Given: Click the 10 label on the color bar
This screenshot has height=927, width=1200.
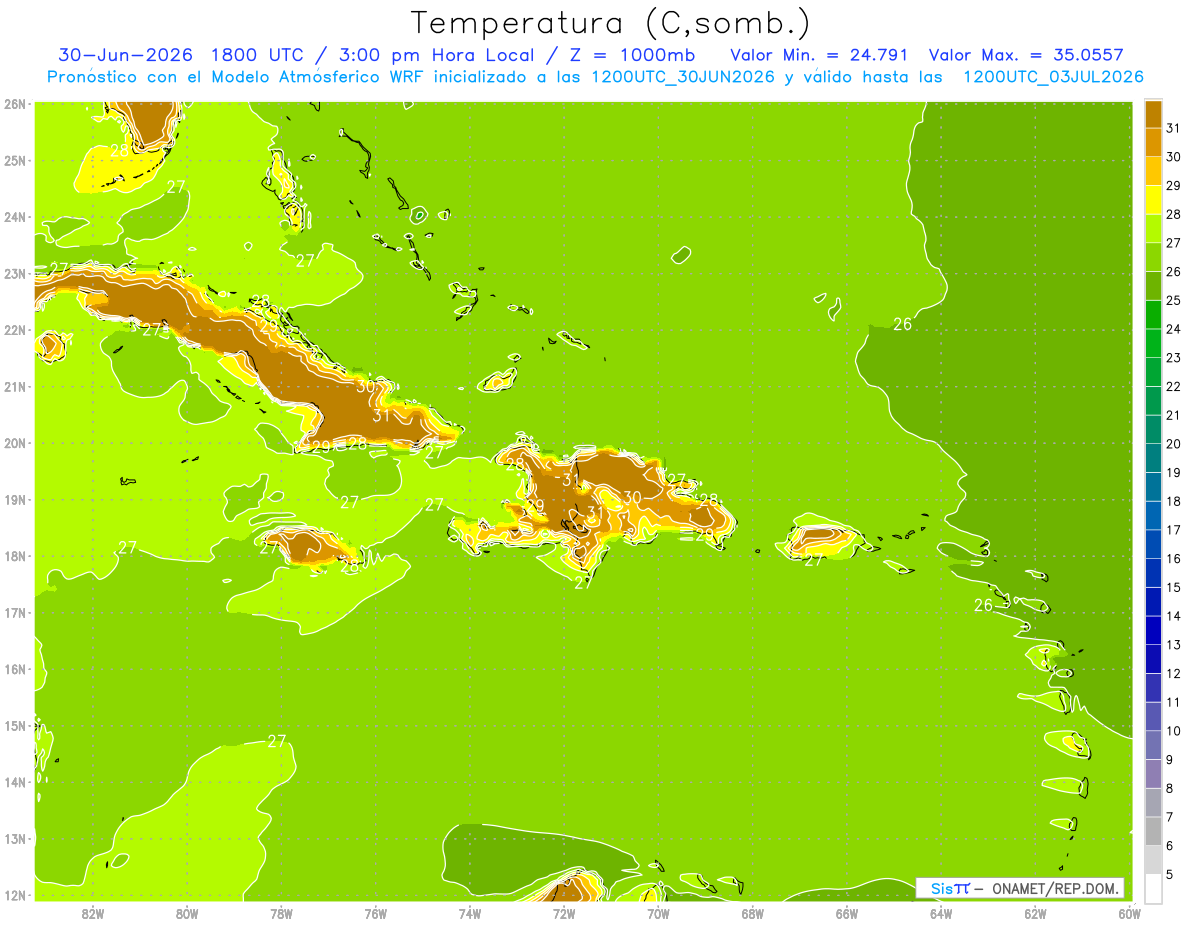Looking at the screenshot, I should pos(1173,731).
